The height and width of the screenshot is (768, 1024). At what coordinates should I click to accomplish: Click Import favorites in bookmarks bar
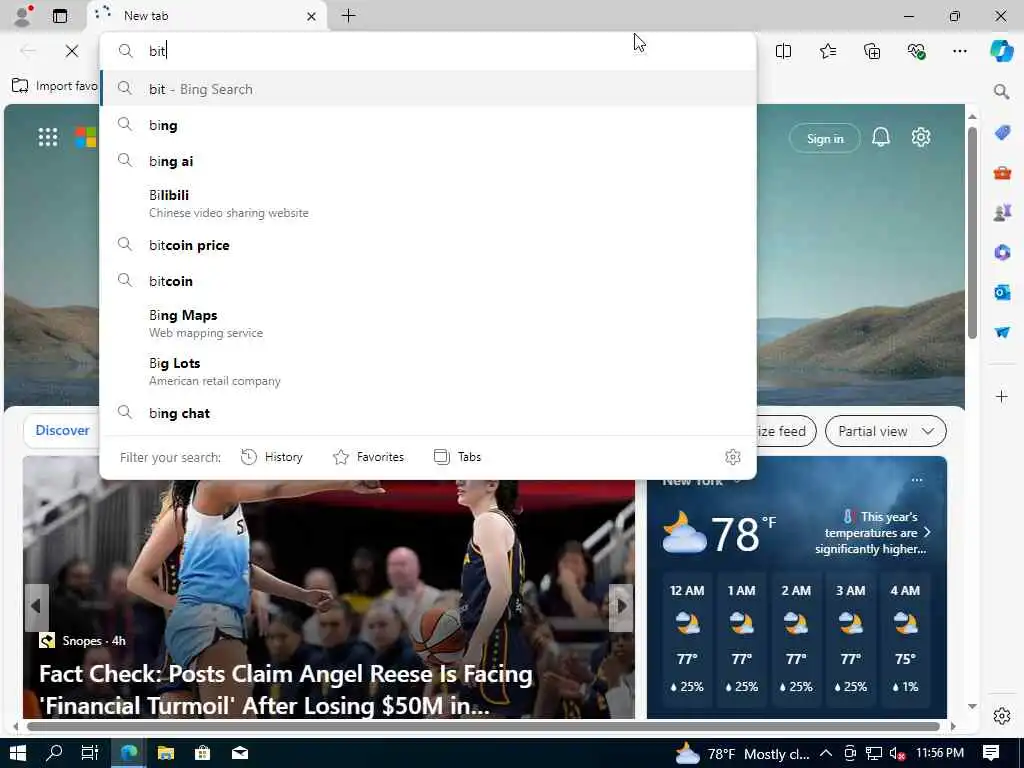pyautogui.click(x=54, y=86)
